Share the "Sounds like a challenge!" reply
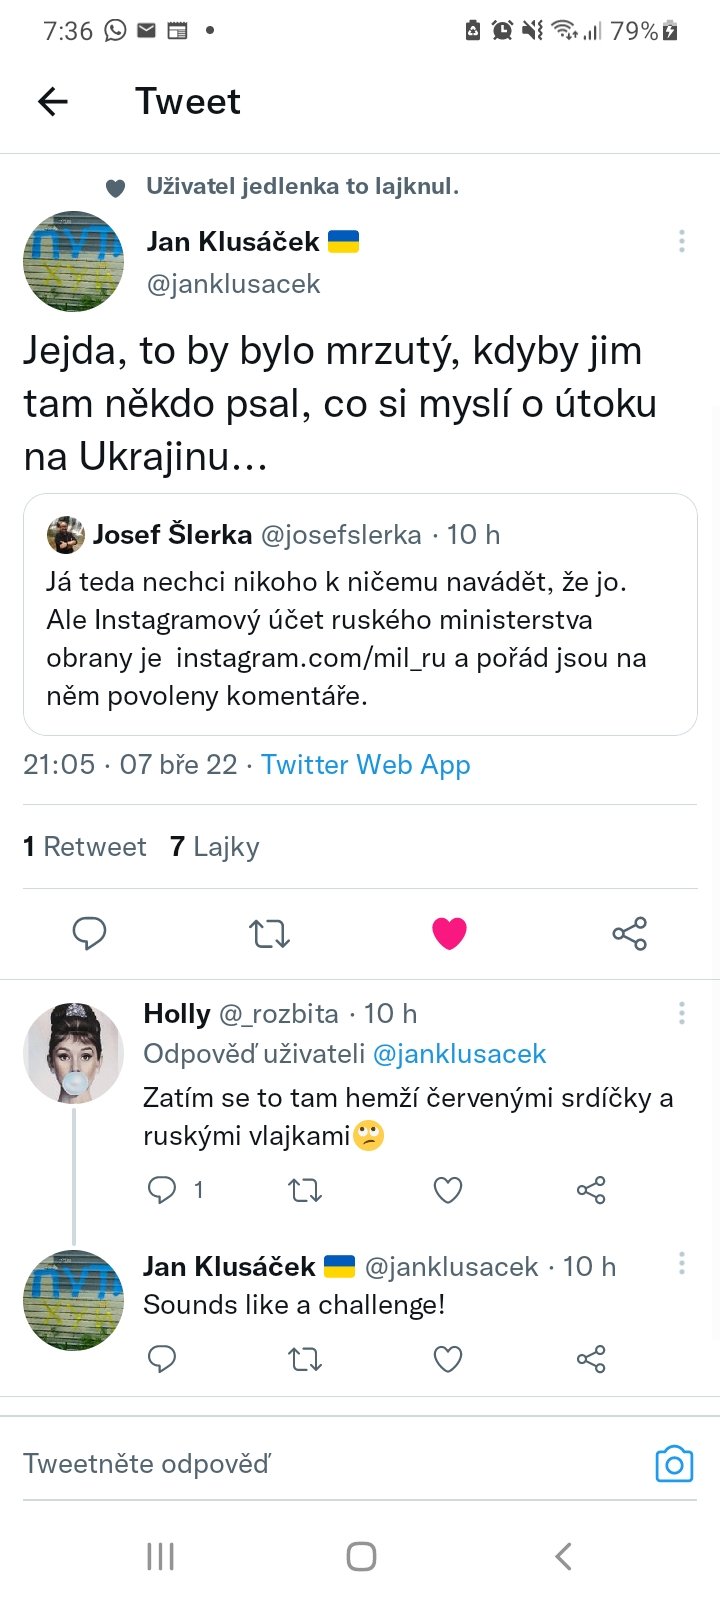720x1600 pixels. (591, 1359)
